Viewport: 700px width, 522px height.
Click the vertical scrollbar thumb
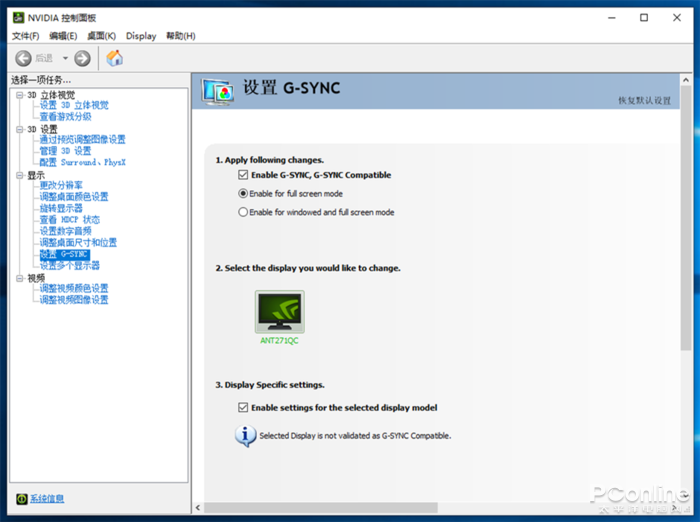(686, 218)
